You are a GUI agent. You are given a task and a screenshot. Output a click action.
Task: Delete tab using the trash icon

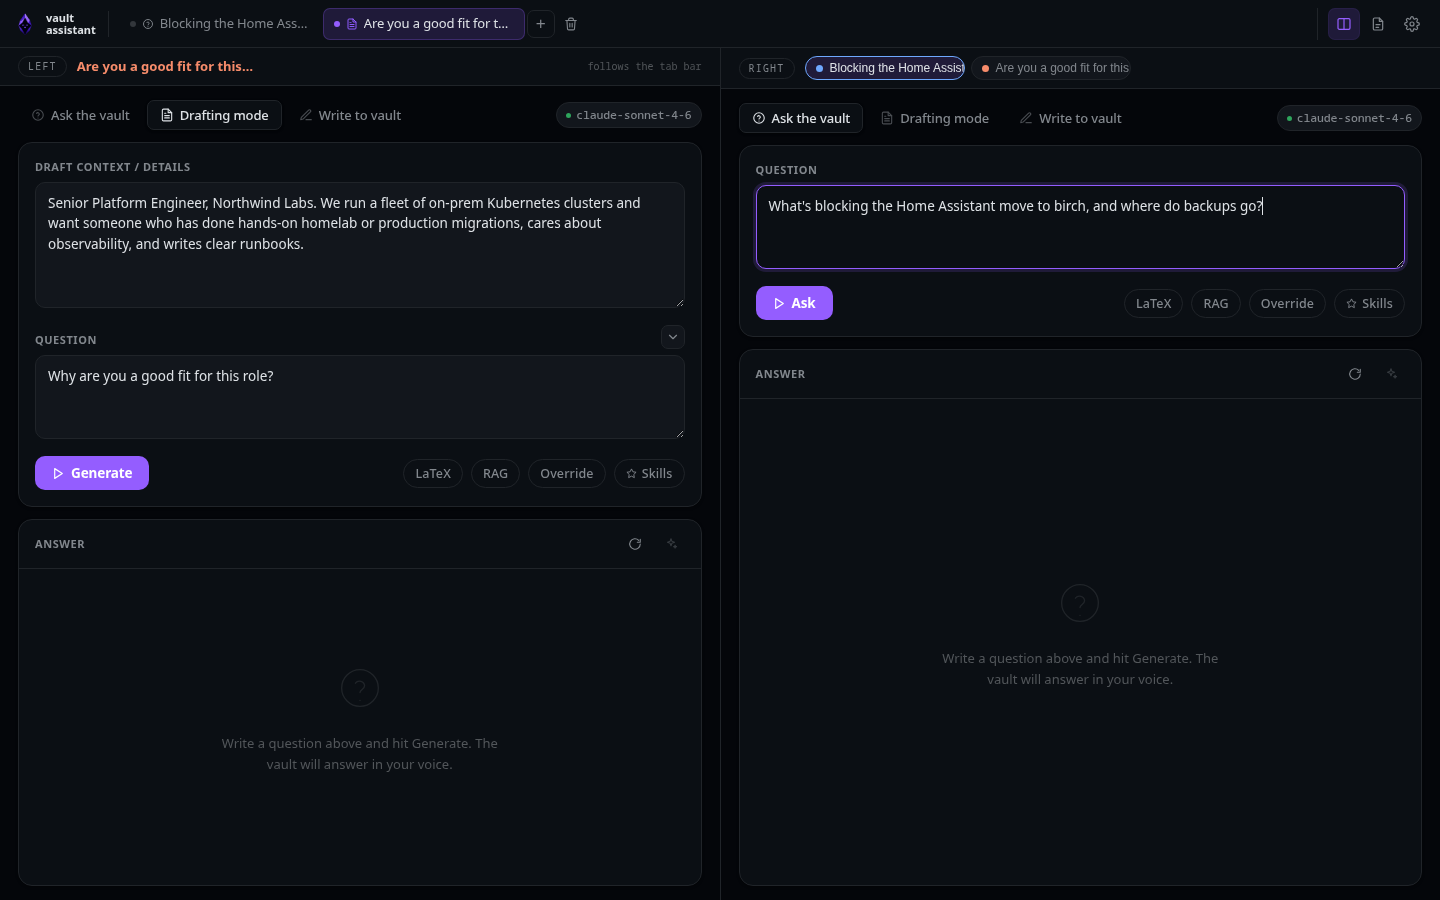click(x=571, y=24)
